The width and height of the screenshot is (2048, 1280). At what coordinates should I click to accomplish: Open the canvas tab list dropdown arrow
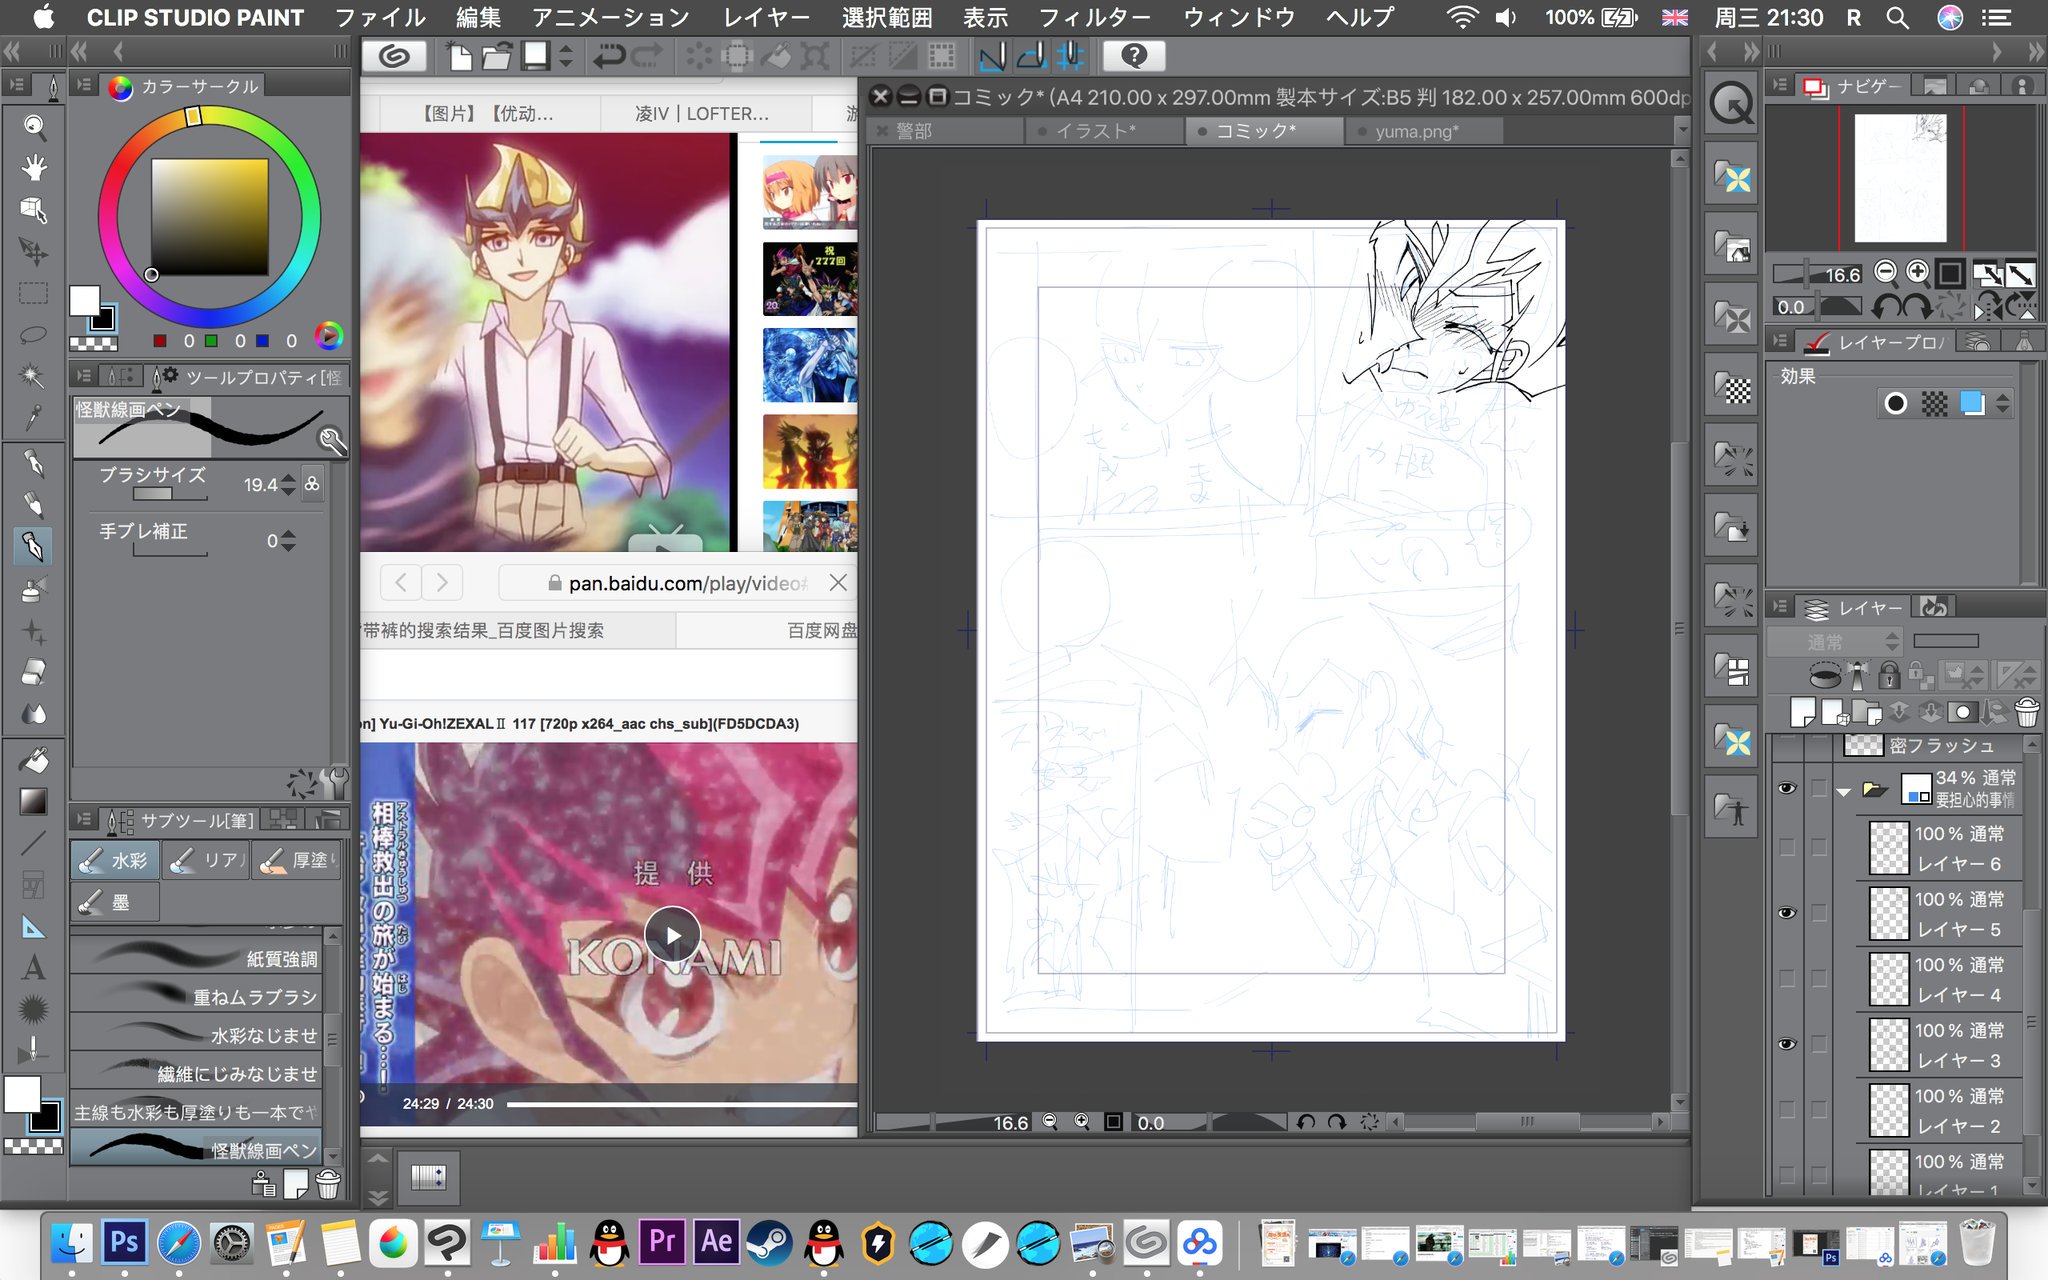click(x=1681, y=130)
